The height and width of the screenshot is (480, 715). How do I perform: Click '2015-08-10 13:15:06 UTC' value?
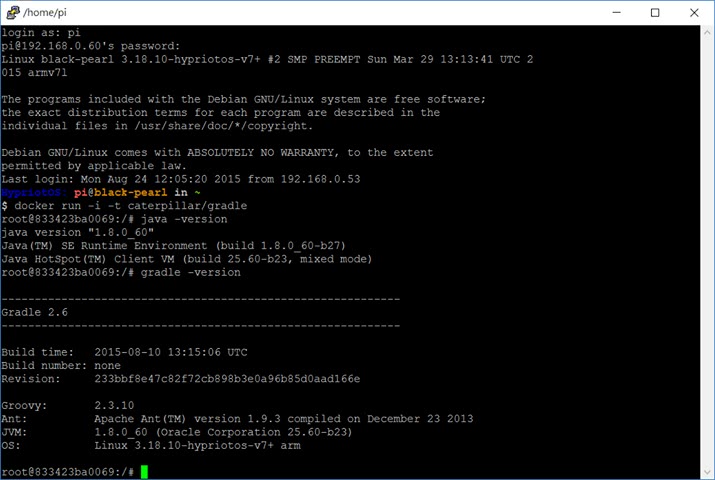pos(171,352)
